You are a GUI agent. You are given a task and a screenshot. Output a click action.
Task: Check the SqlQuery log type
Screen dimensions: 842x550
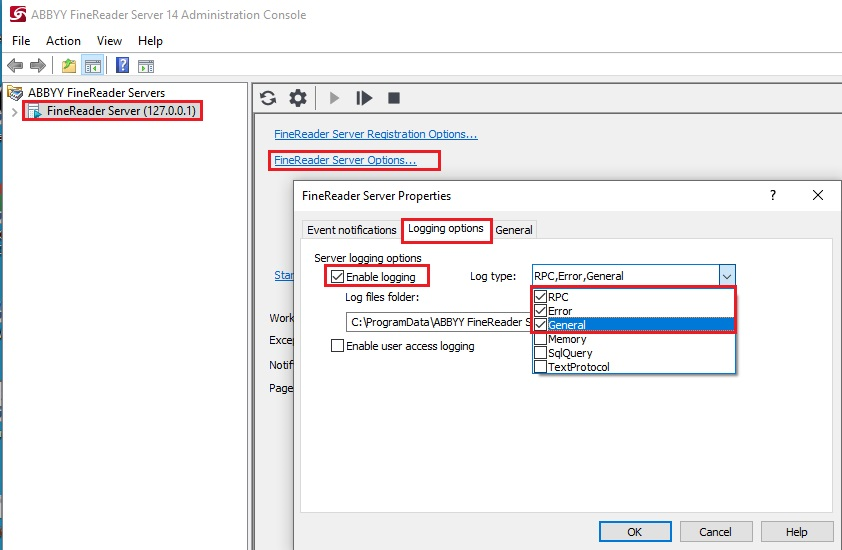pos(540,353)
